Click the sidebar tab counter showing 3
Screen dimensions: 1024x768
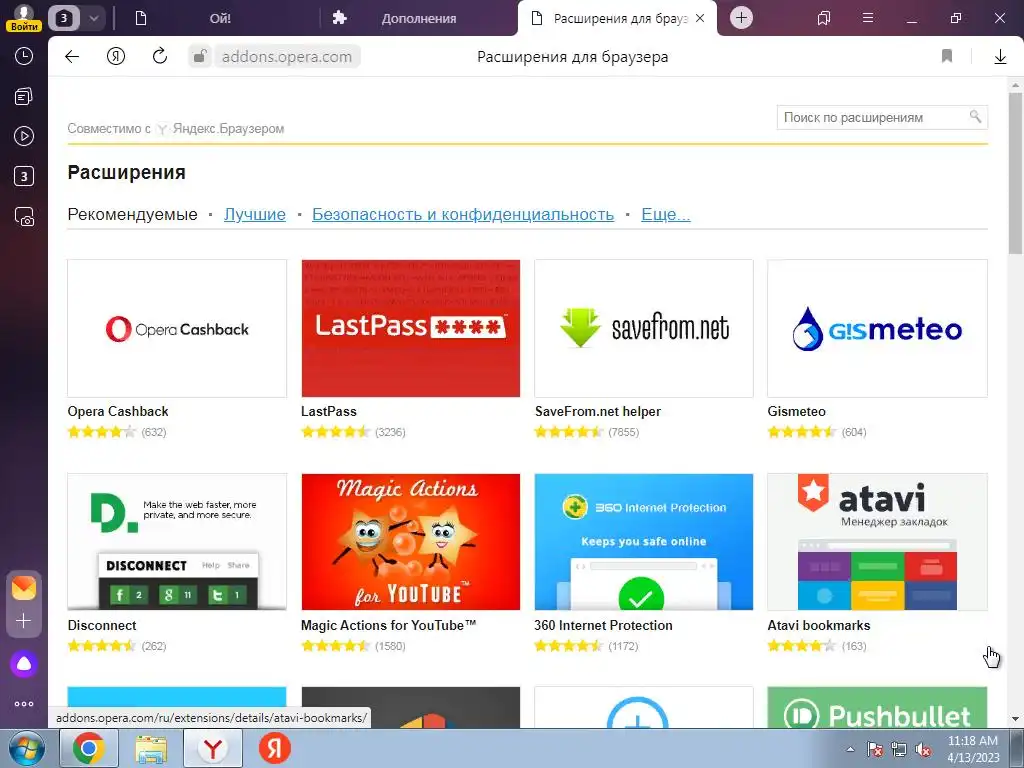coord(24,176)
